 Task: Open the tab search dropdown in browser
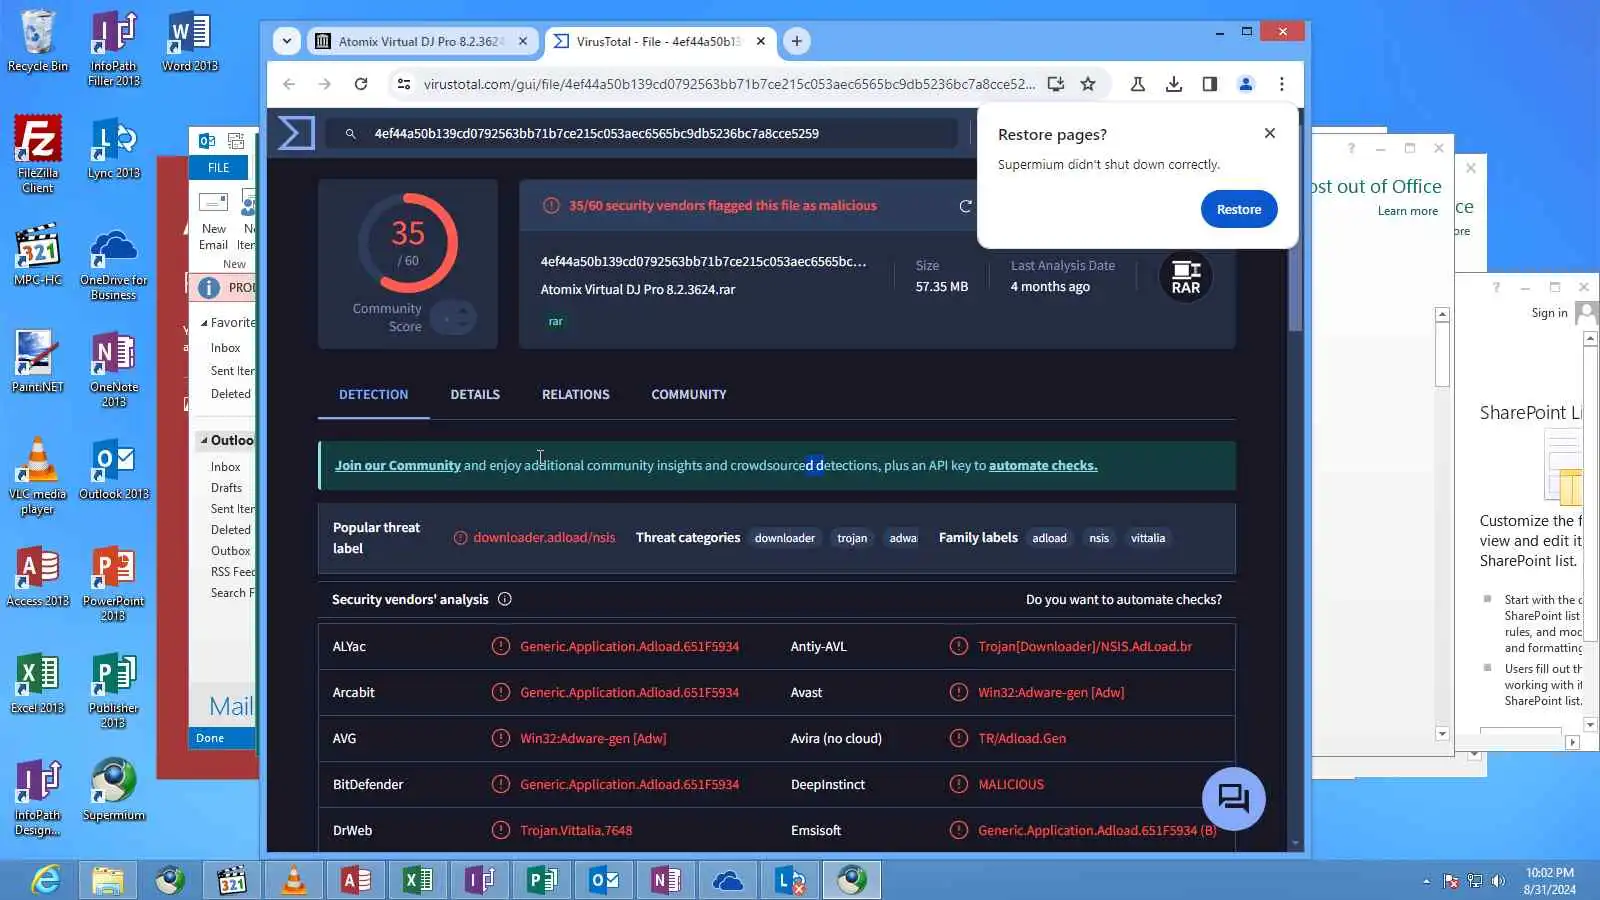(287, 41)
